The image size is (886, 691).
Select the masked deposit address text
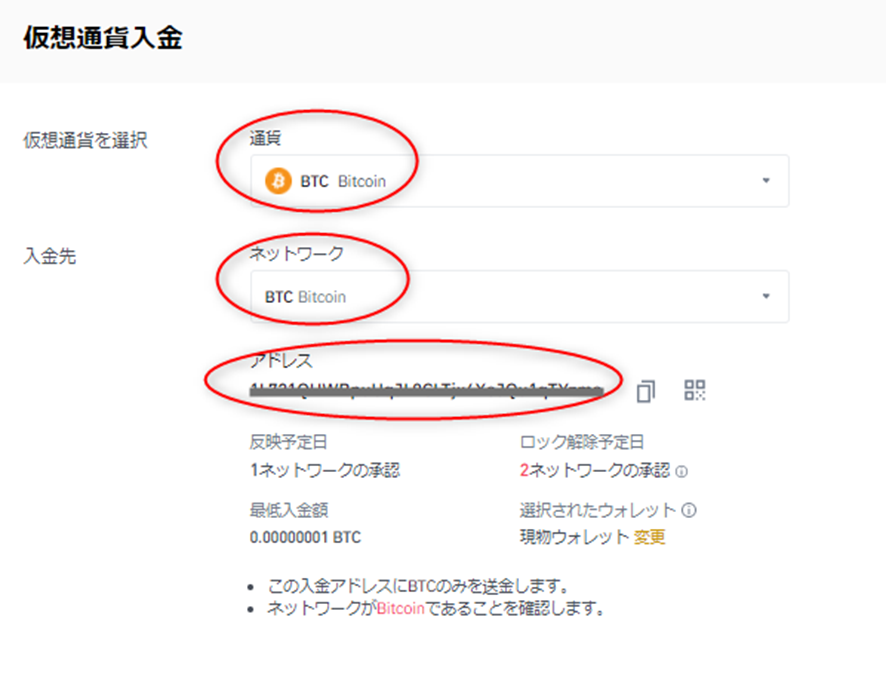[x=427, y=389]
